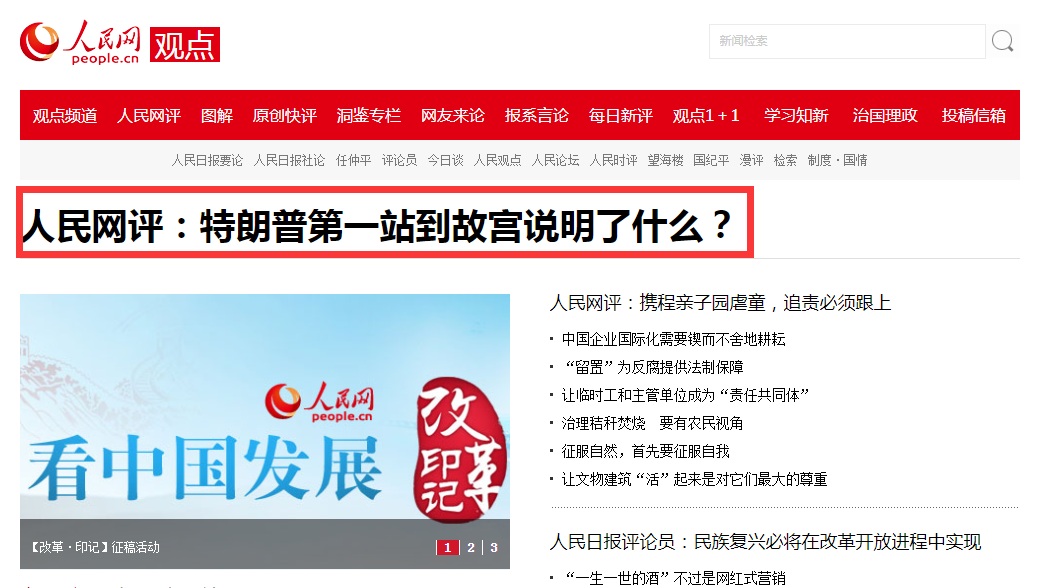Click the red 观点 logo badge
Viewport: 1056px width, 588px height.
pos(185,45)
